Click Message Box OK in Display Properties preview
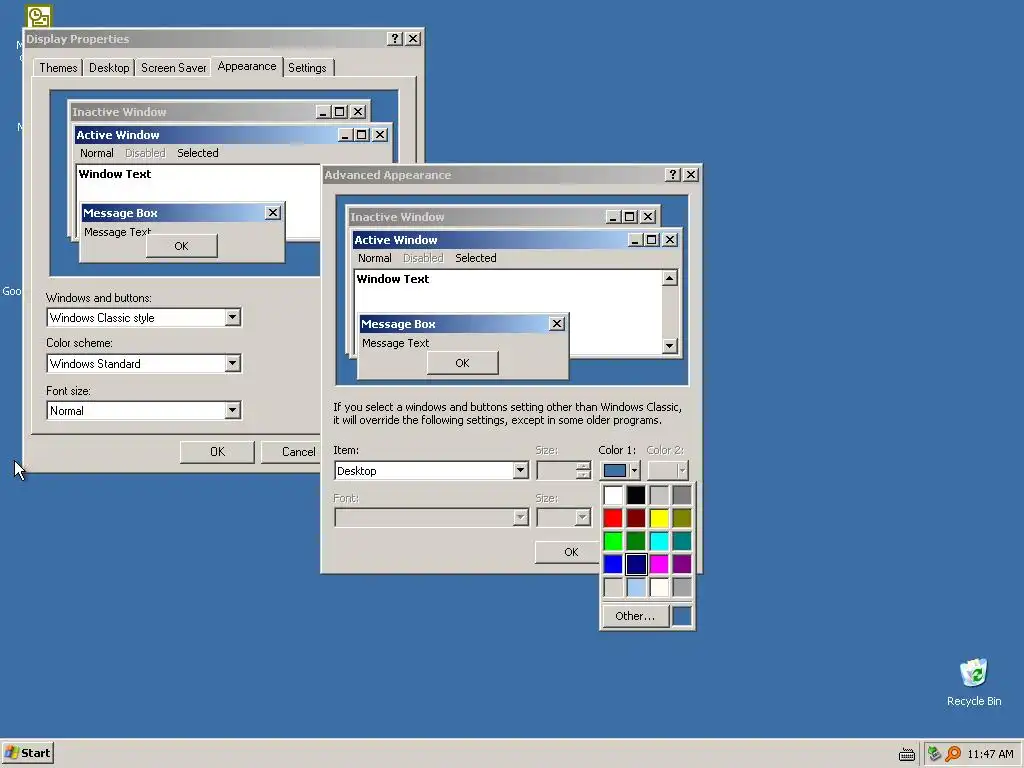This screenshot has height=768, width=1024. [182, 246]
